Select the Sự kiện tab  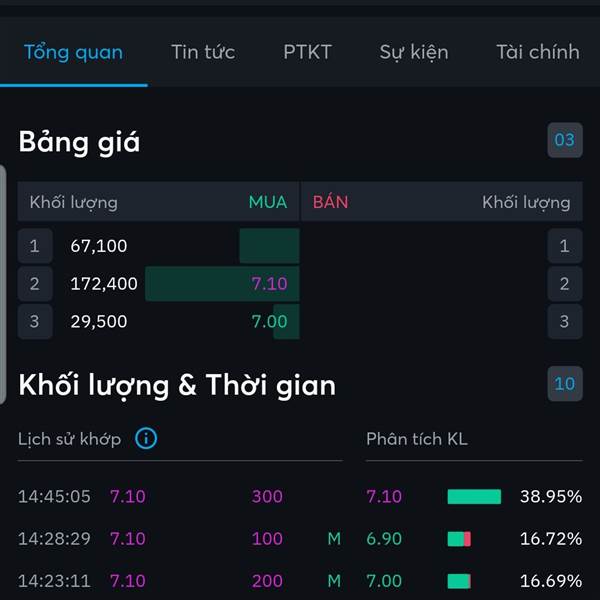[x=414, y=53]
